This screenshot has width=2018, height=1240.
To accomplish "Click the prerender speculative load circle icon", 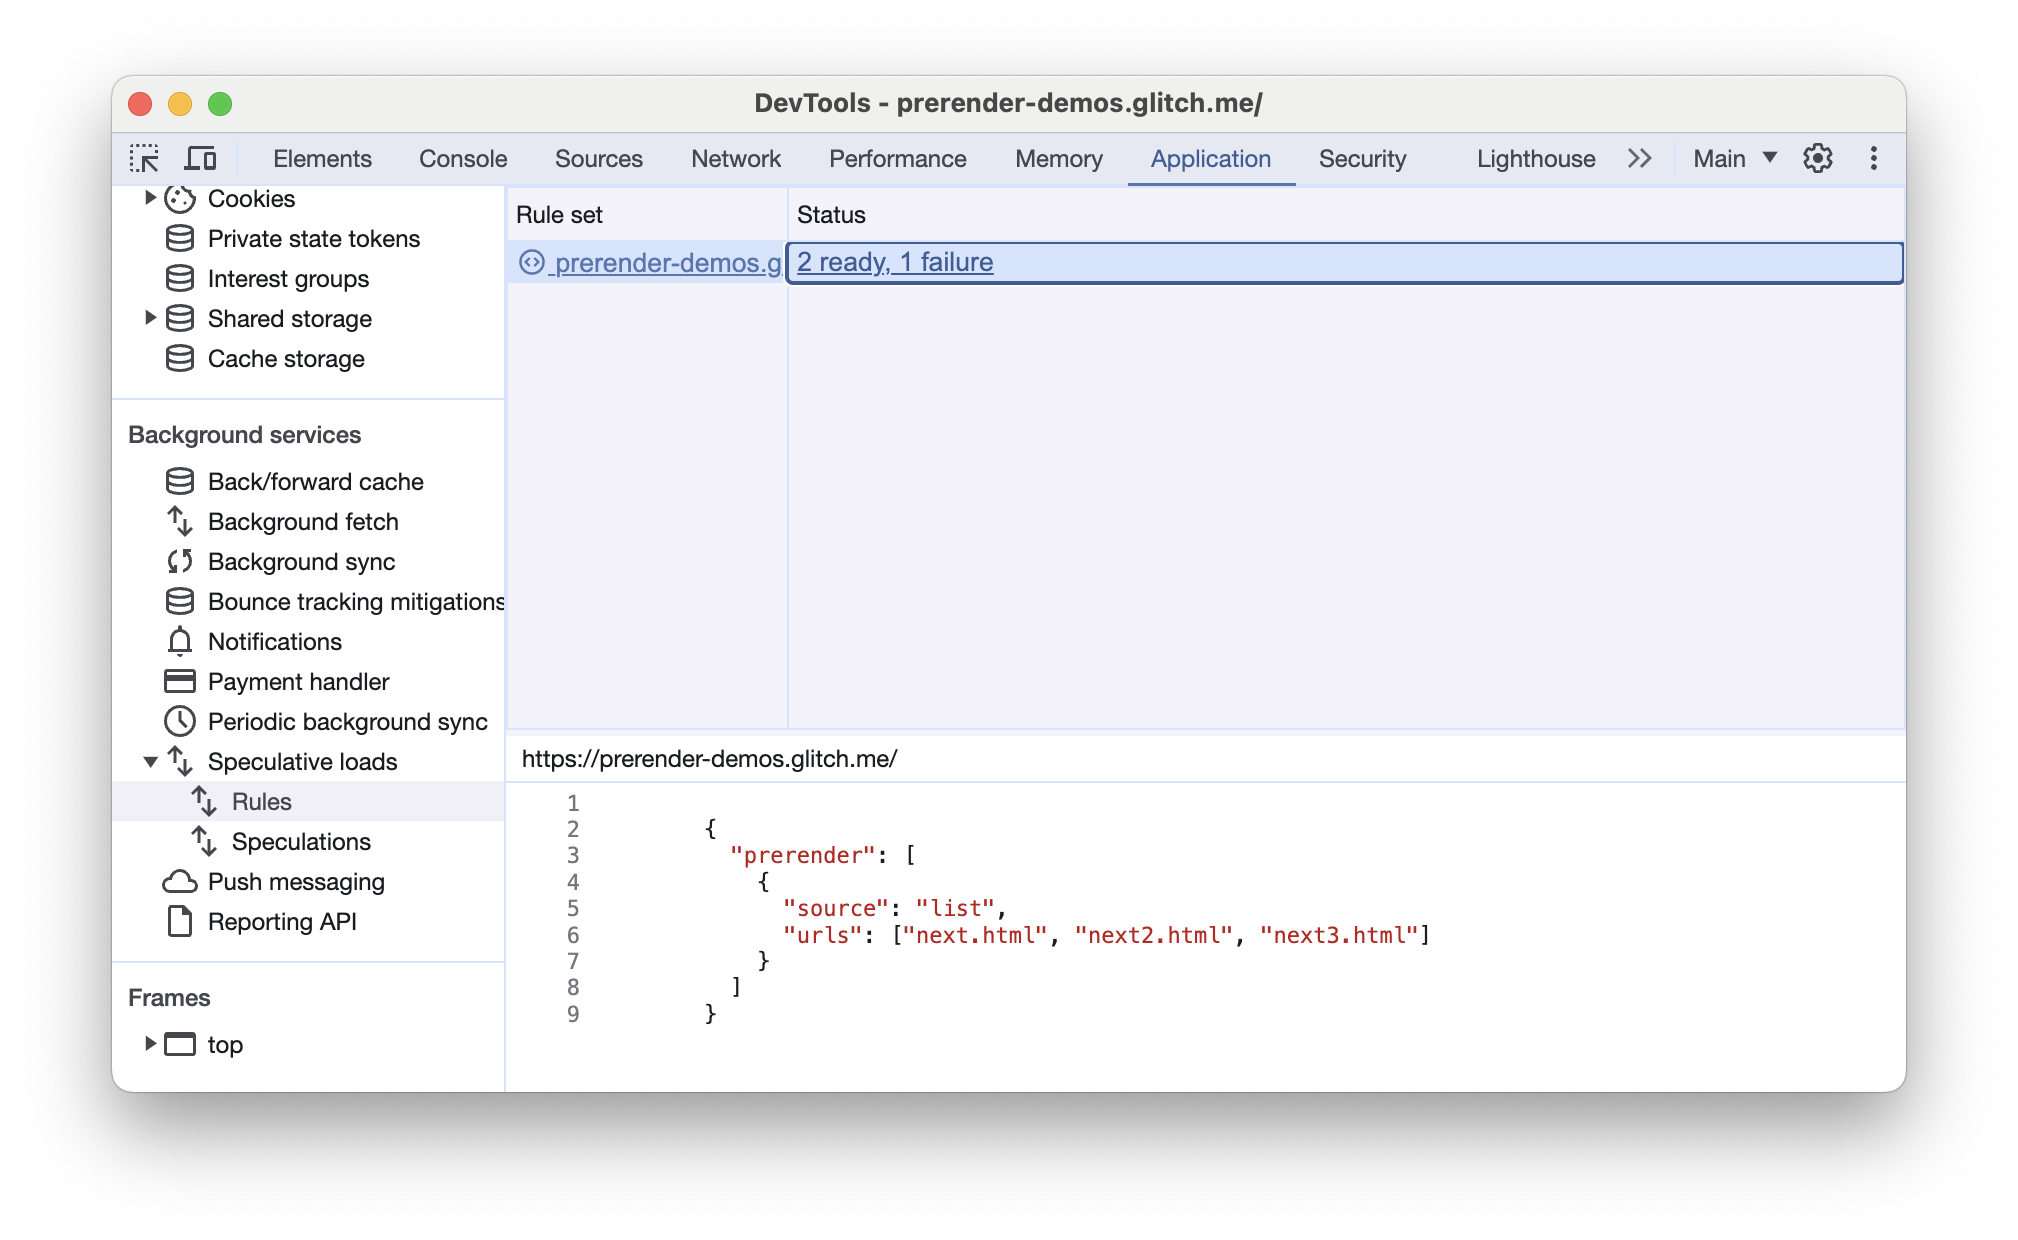I will (x=535, y=261).
